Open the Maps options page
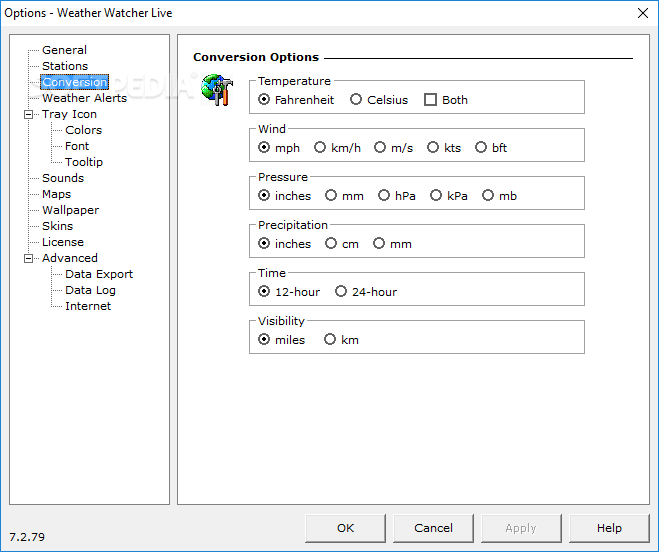 [56, 194]
